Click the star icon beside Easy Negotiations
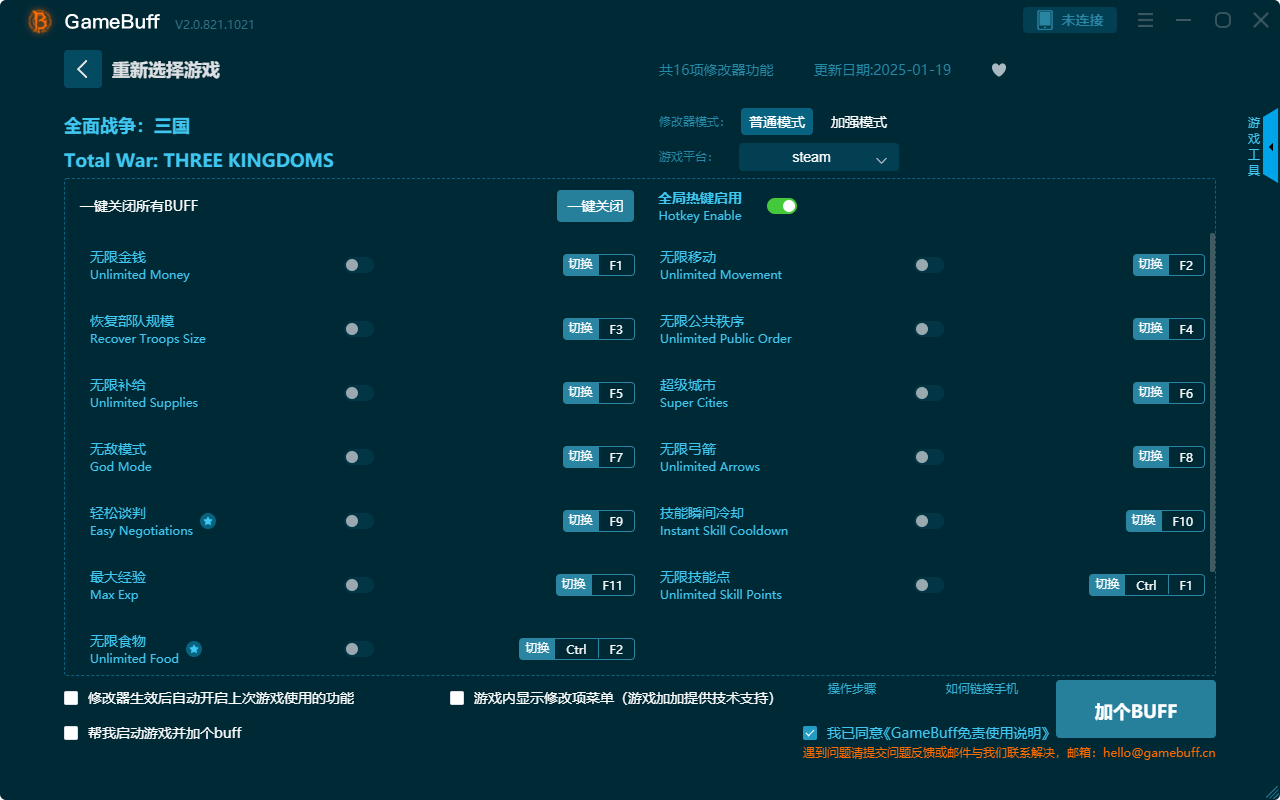Image resolution: width=1280 pixels, height=800 pixels. [x=207, y=520]
